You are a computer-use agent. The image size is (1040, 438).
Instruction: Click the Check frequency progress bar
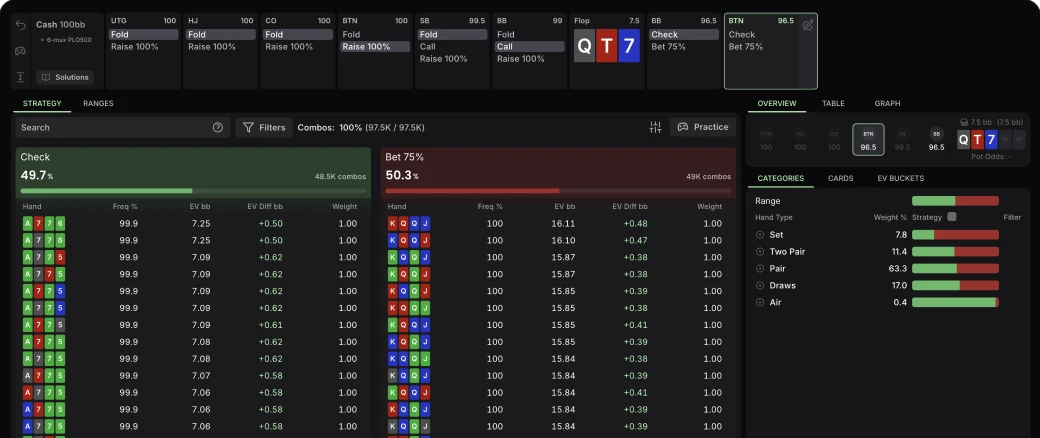click(193, 191)
